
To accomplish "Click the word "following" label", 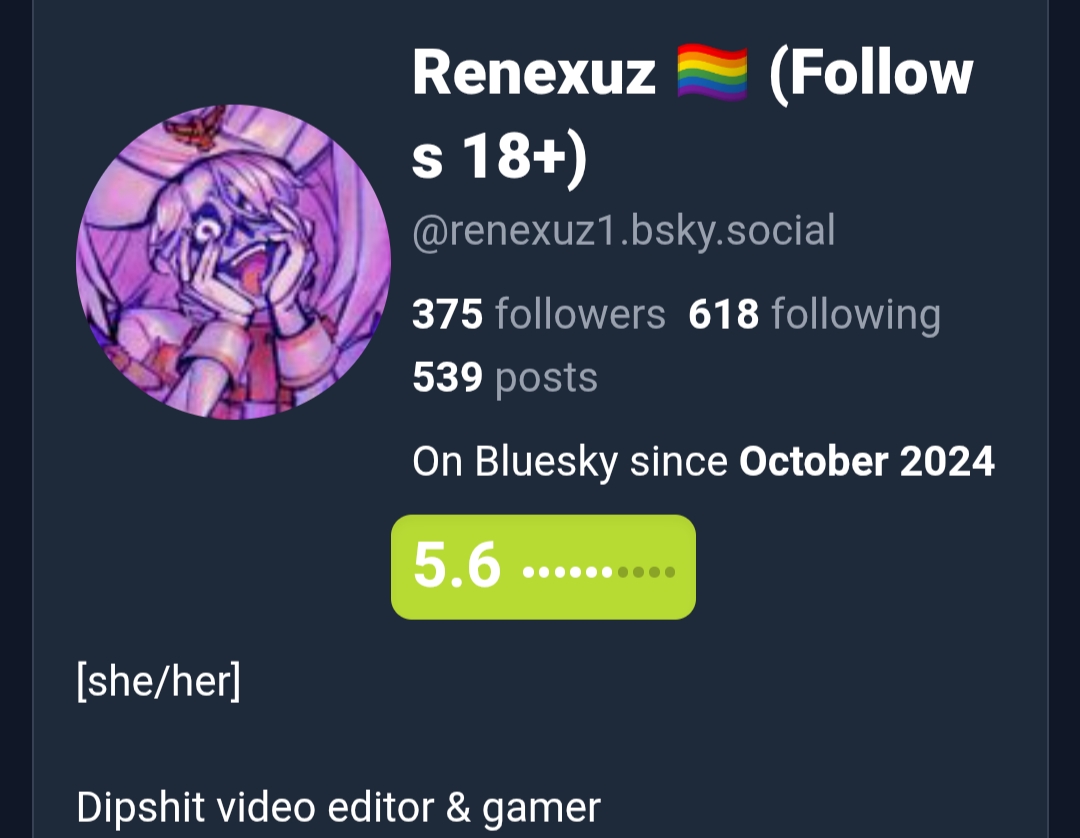I will (x=856, y=316).
